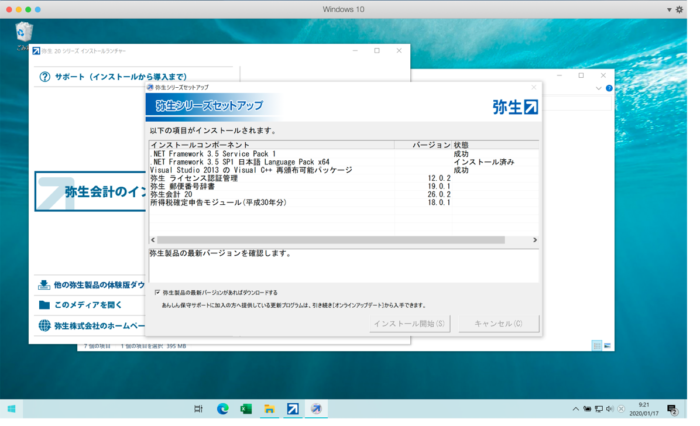Open Task View in the taskbar
Image resolution: width=700 pixels, height=426 pixels.
[198, 409]
